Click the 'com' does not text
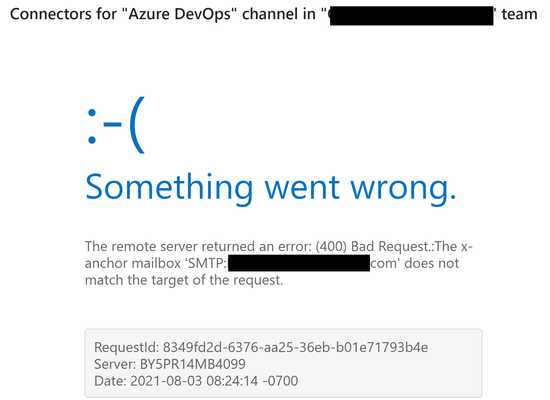The image size is (550, 400). (x=415, y=263)
